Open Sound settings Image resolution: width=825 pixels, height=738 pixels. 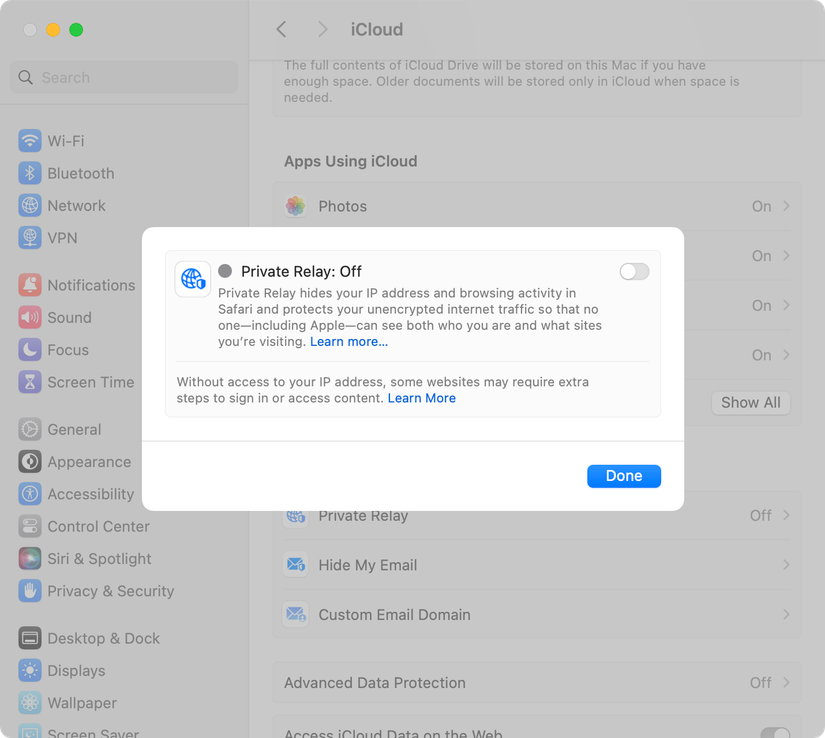(x=70, y=317)
